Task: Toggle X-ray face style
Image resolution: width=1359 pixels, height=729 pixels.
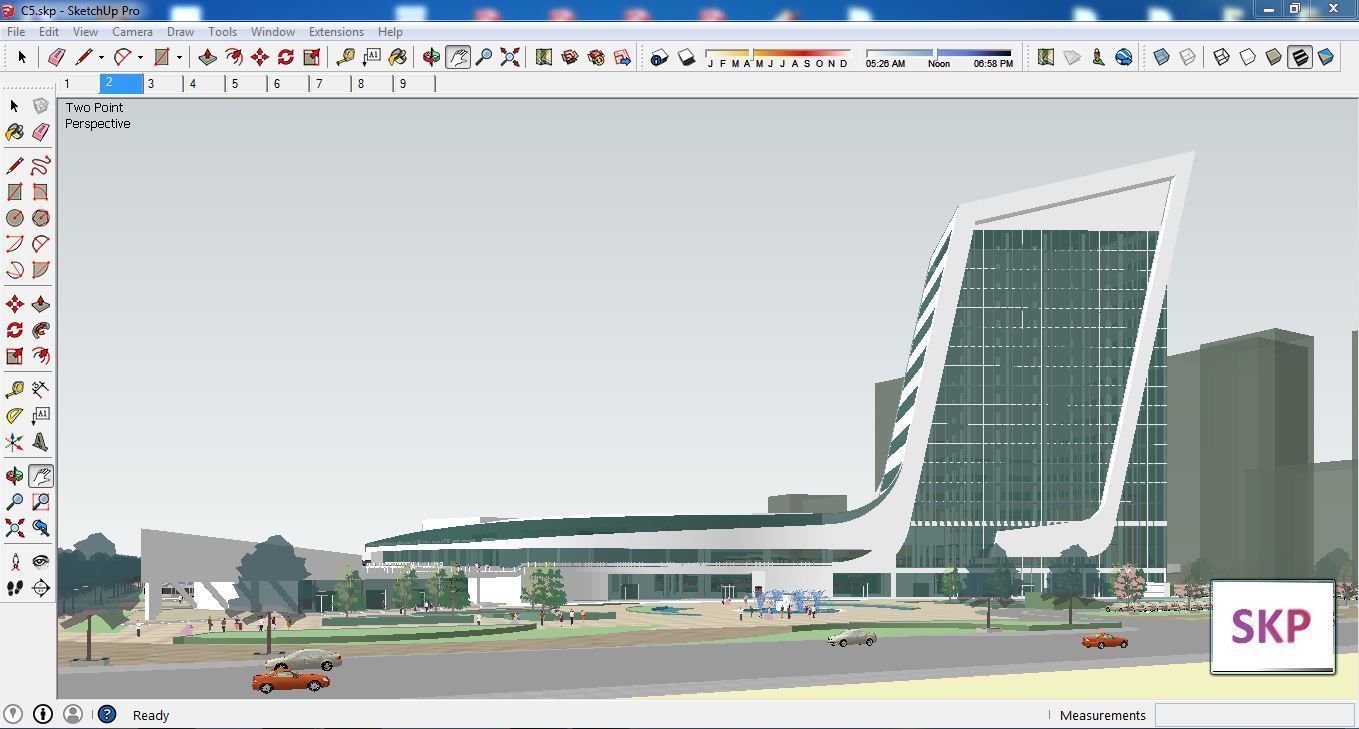Action: point(1162,57)
